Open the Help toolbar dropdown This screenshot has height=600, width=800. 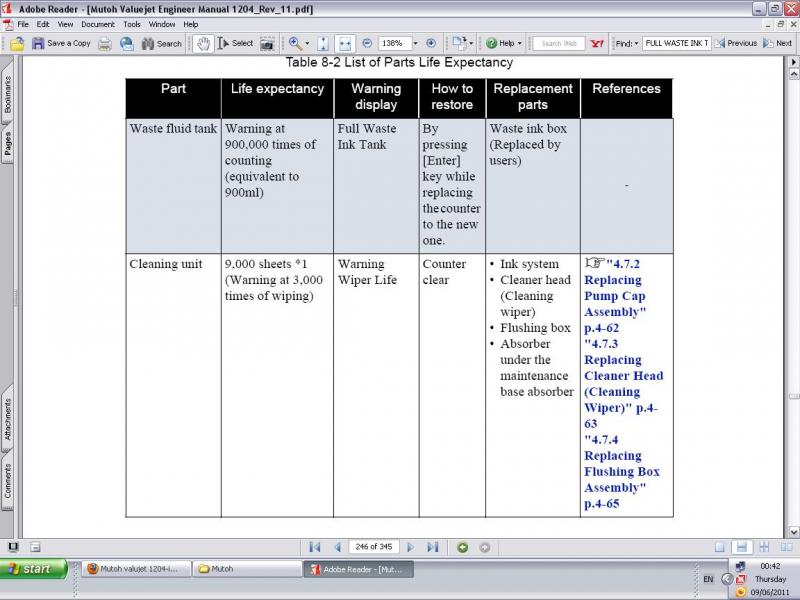[x=504, y=43]
